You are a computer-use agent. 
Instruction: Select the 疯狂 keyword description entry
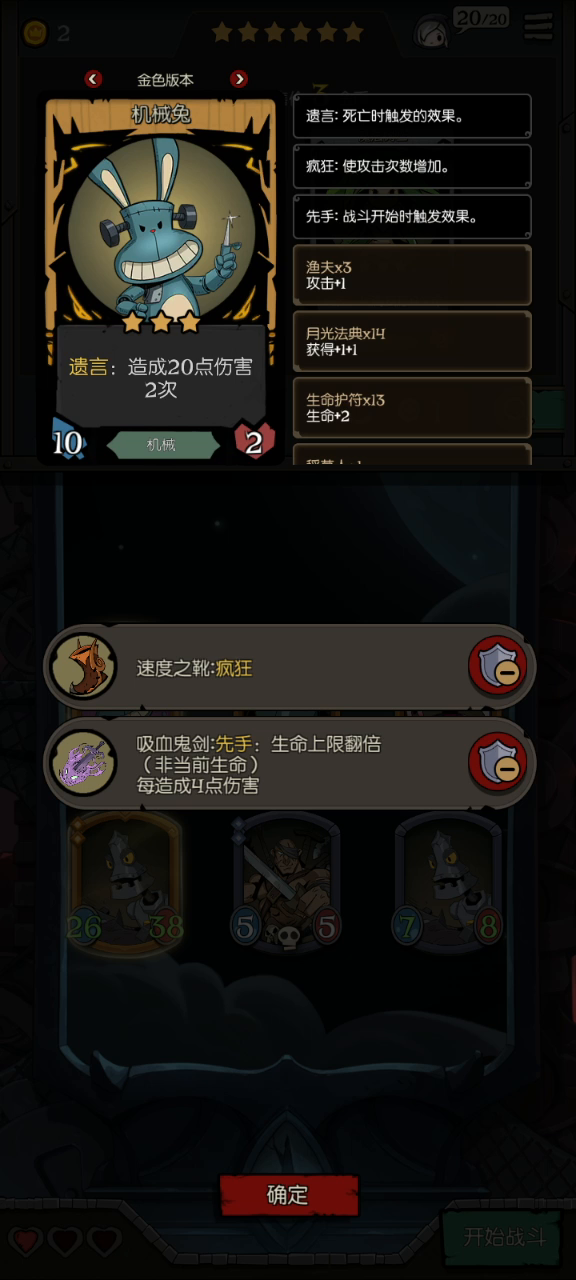click(412, 166)
